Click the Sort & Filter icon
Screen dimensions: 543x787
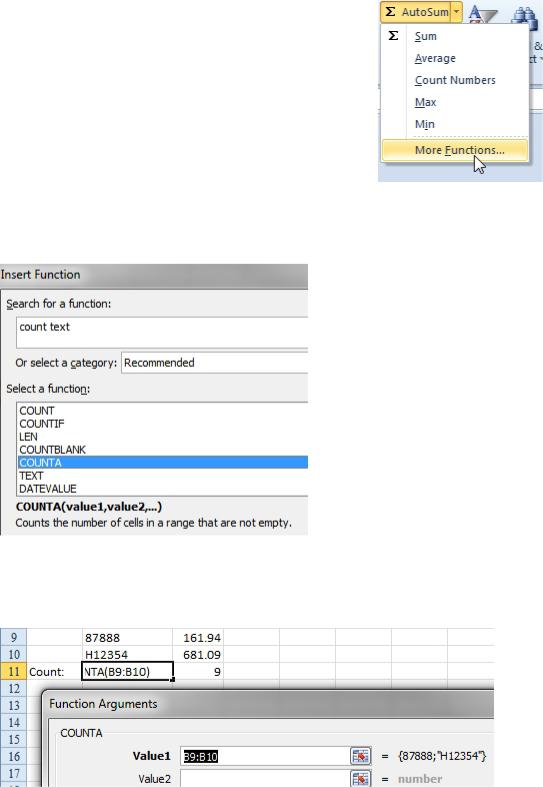[482, 13]
